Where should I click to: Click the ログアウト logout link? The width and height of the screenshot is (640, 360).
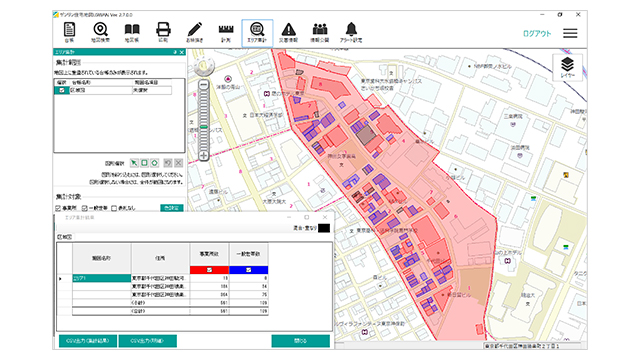pos(537,33)
